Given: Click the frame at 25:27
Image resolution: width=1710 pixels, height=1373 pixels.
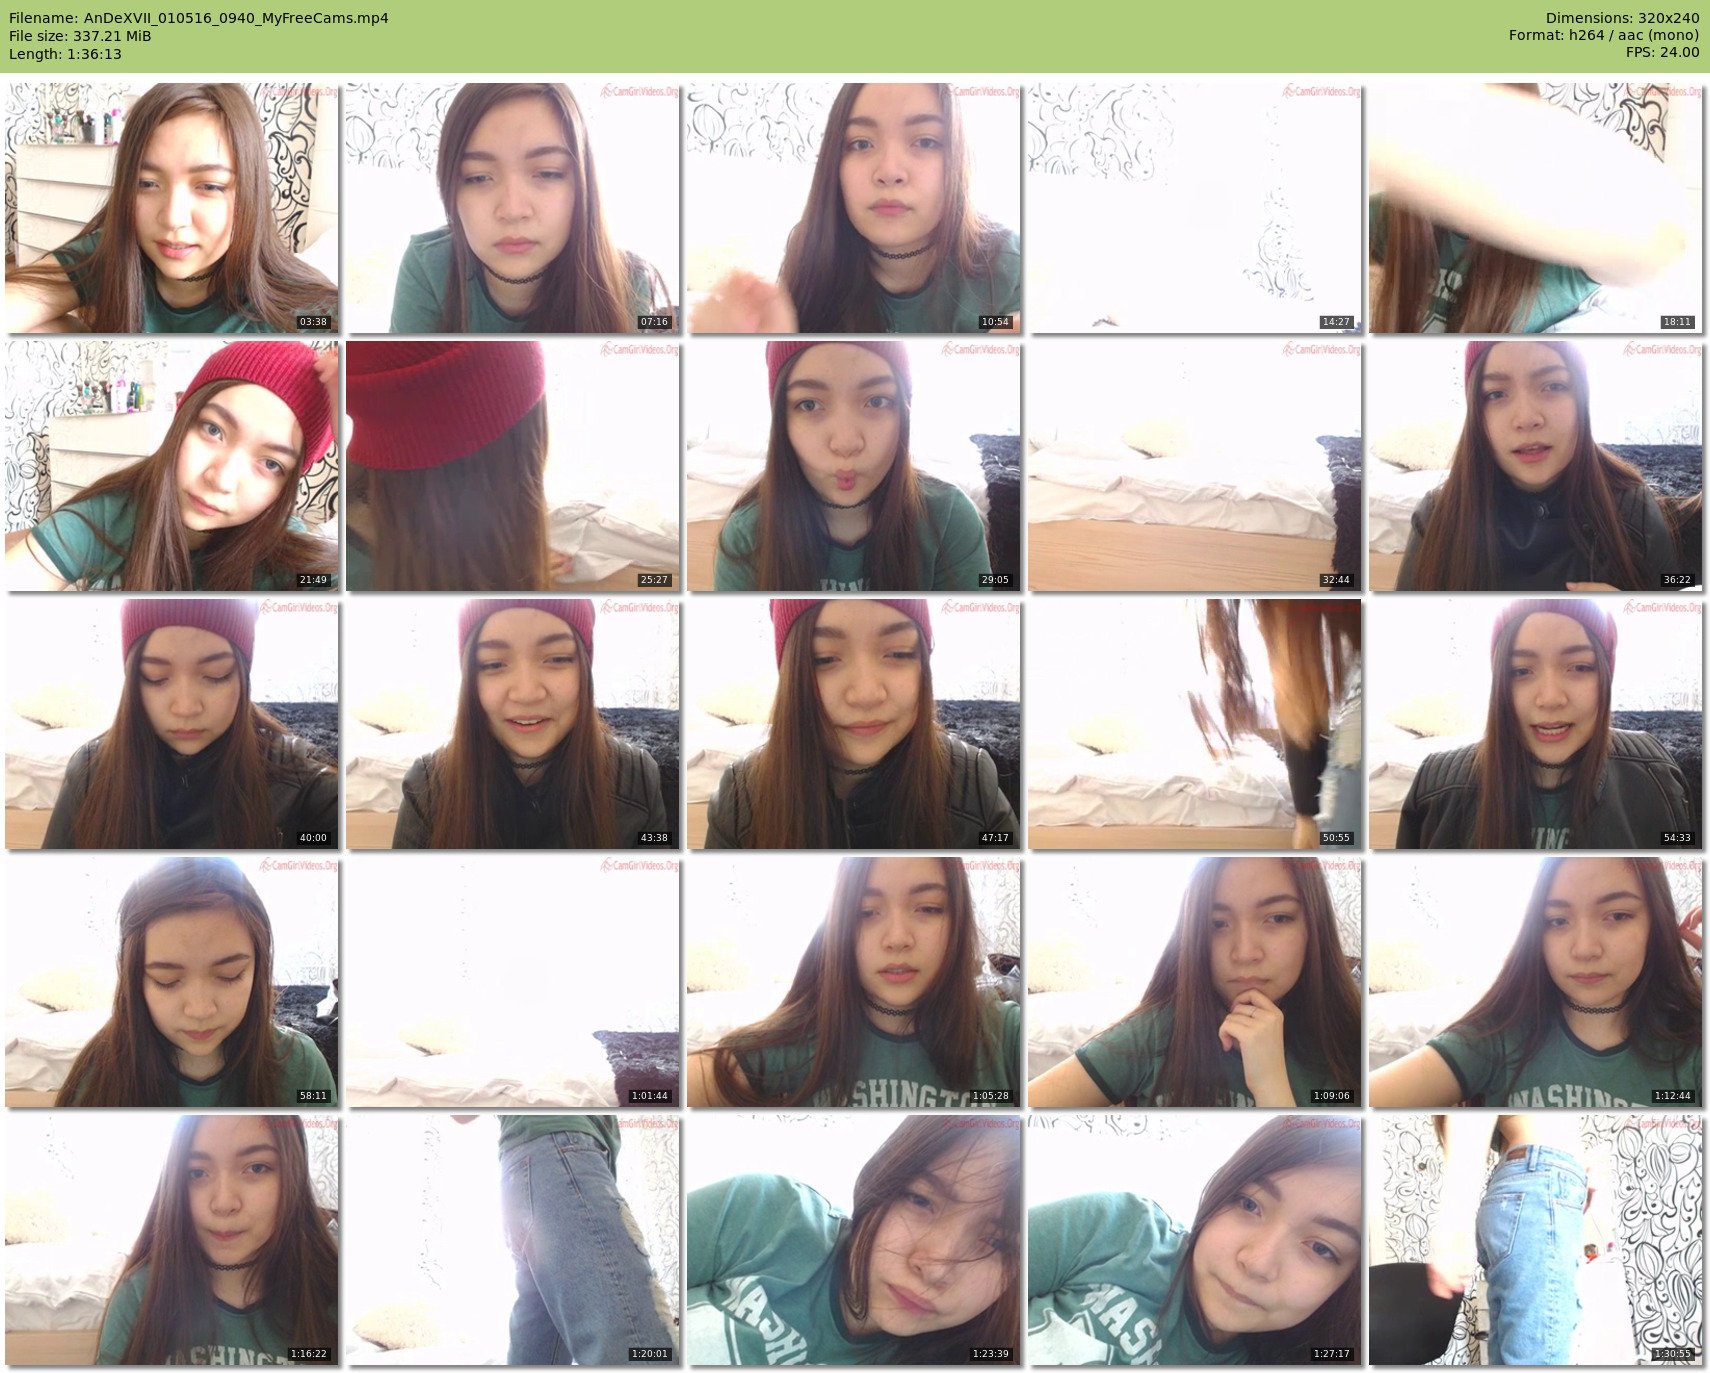Looking at the screenshot, I should (x=512, y=466).
